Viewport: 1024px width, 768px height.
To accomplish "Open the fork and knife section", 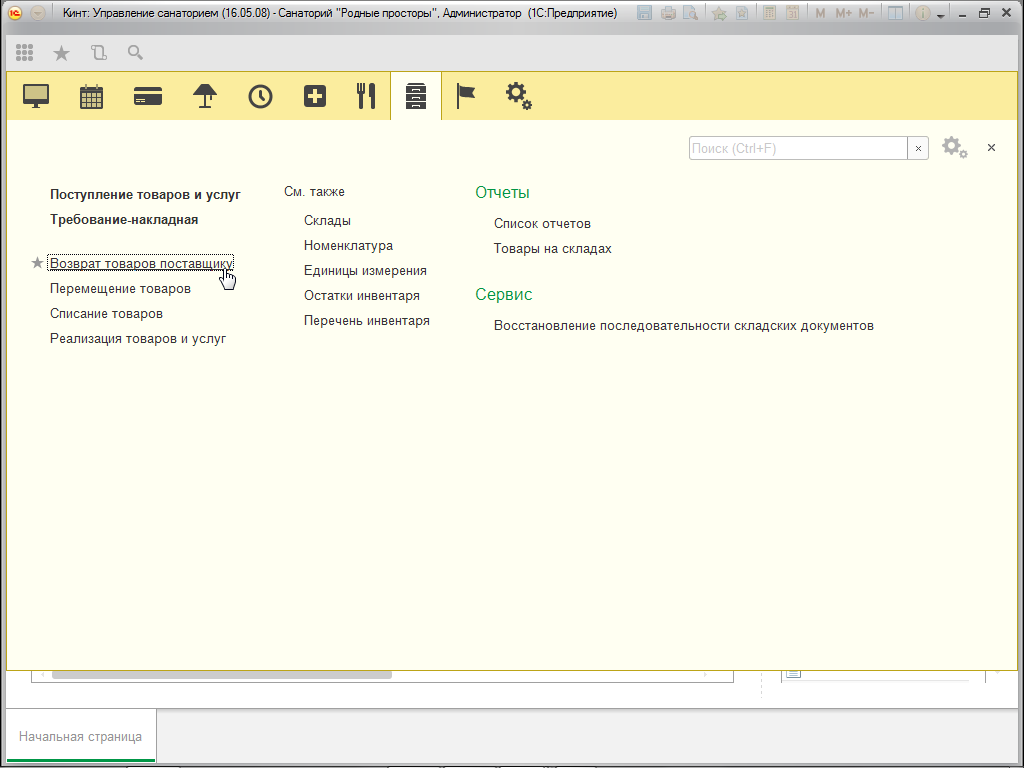I will click(366, 96).
